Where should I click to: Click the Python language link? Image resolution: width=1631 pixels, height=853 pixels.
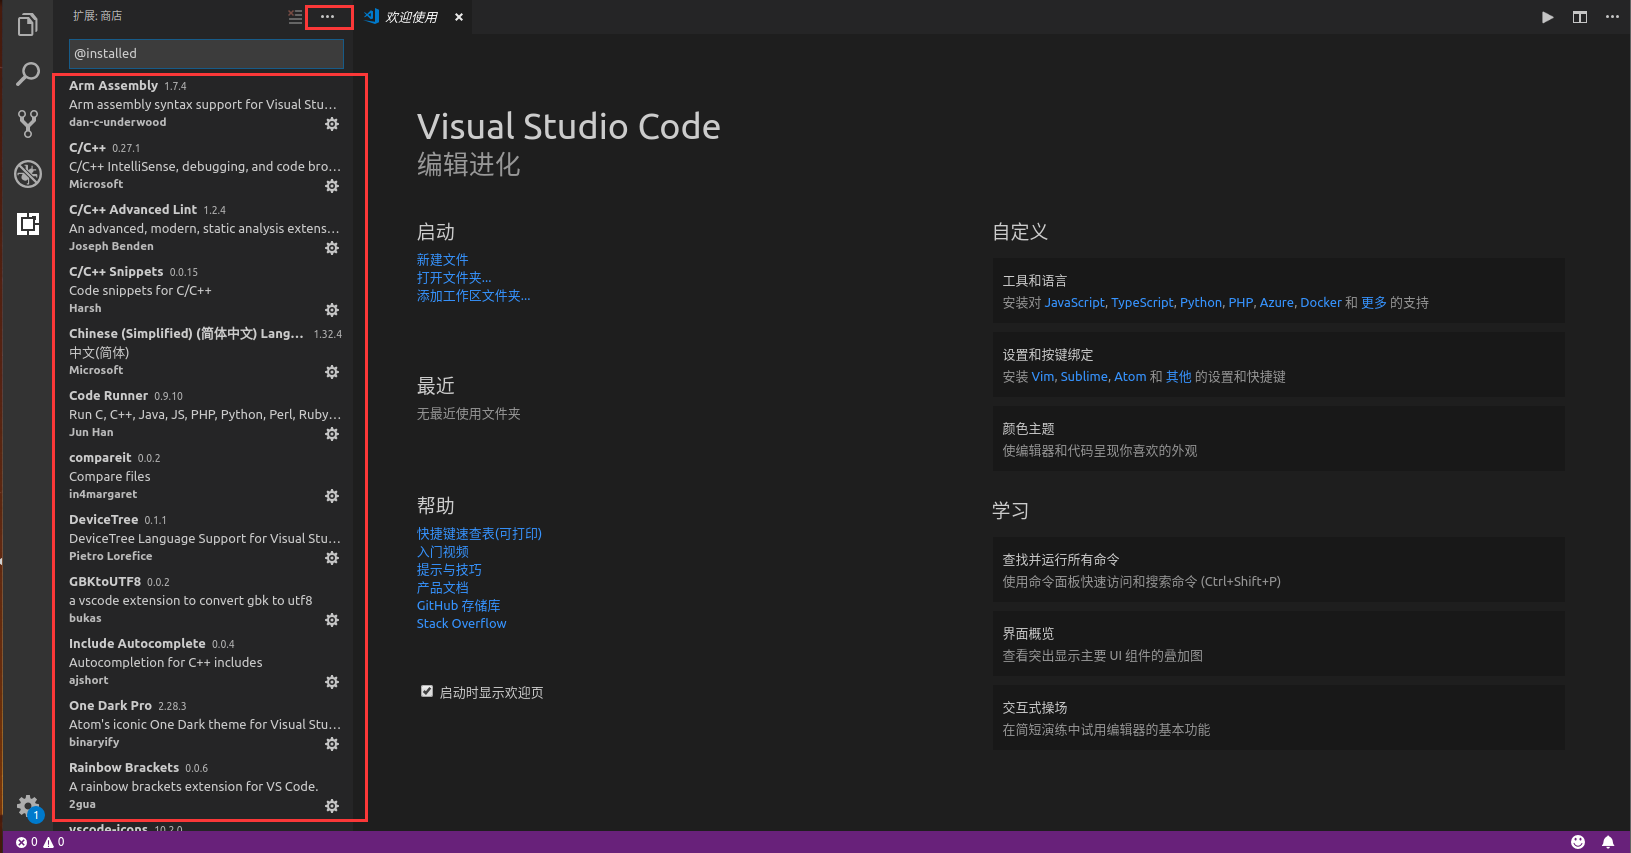pos(1201,303)
